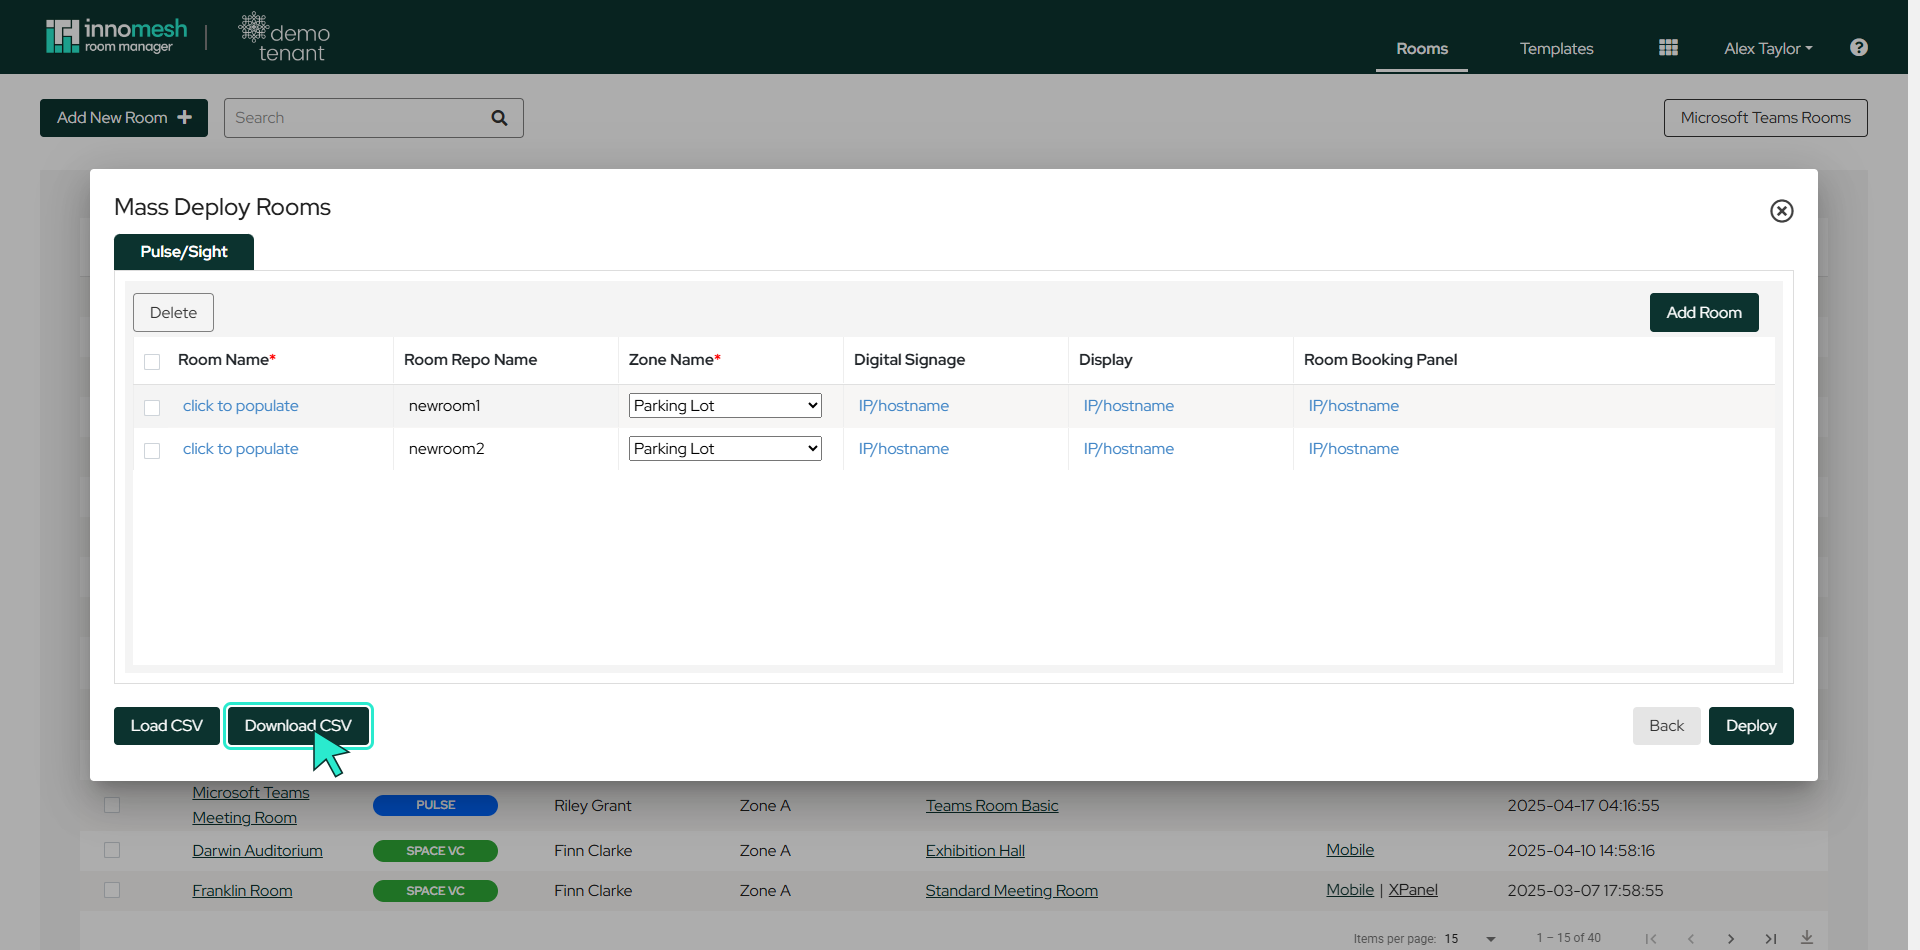Click the Download CSV button
Viewport: 1920px width, 950px height.
(x=298, y=726)
